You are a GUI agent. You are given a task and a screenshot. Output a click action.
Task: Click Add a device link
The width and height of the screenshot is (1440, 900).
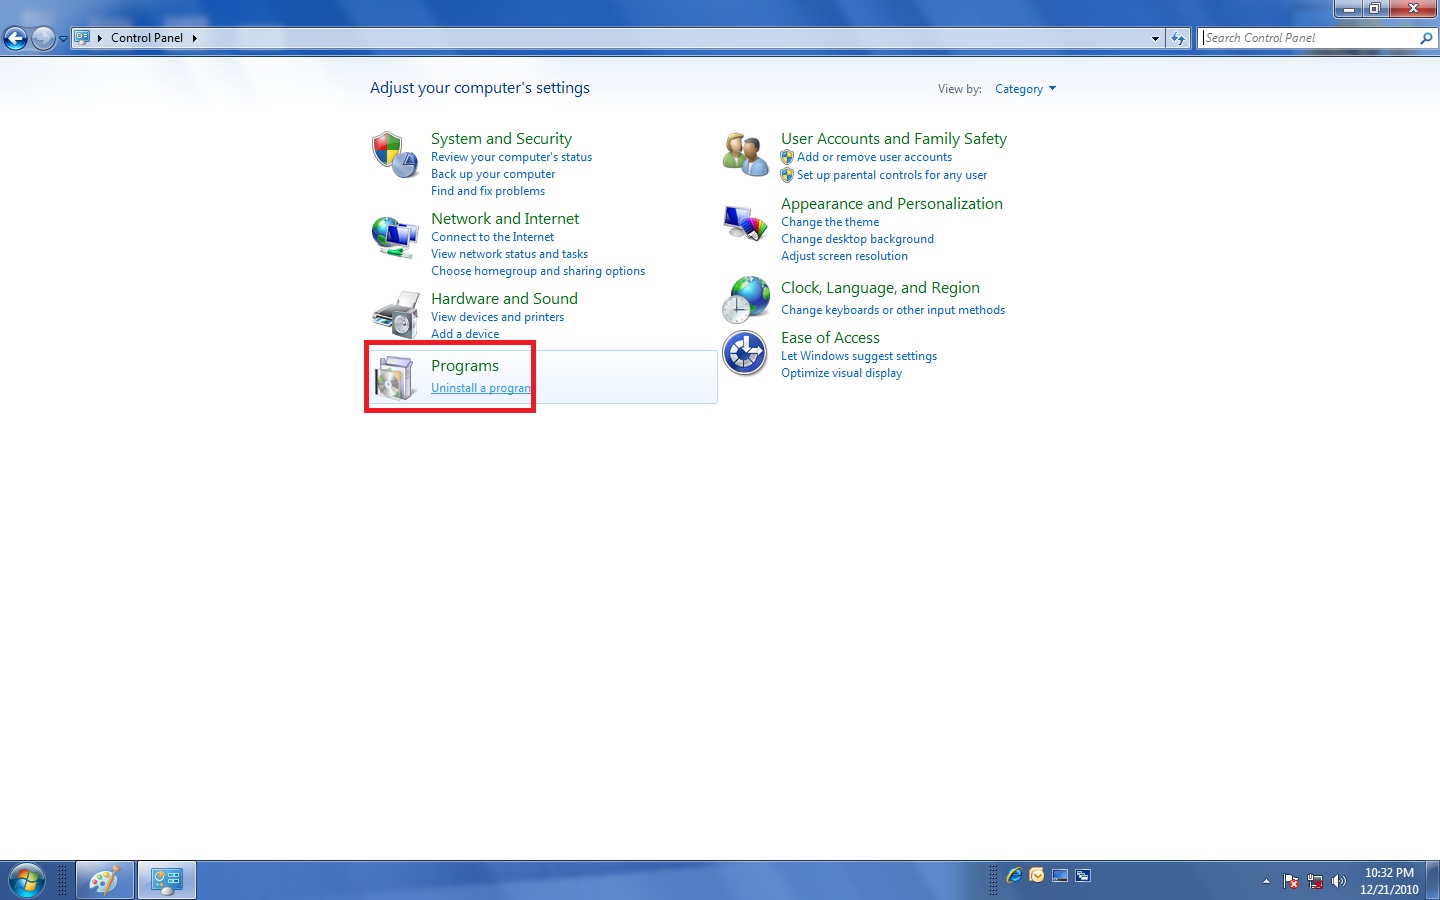(465, 334)
